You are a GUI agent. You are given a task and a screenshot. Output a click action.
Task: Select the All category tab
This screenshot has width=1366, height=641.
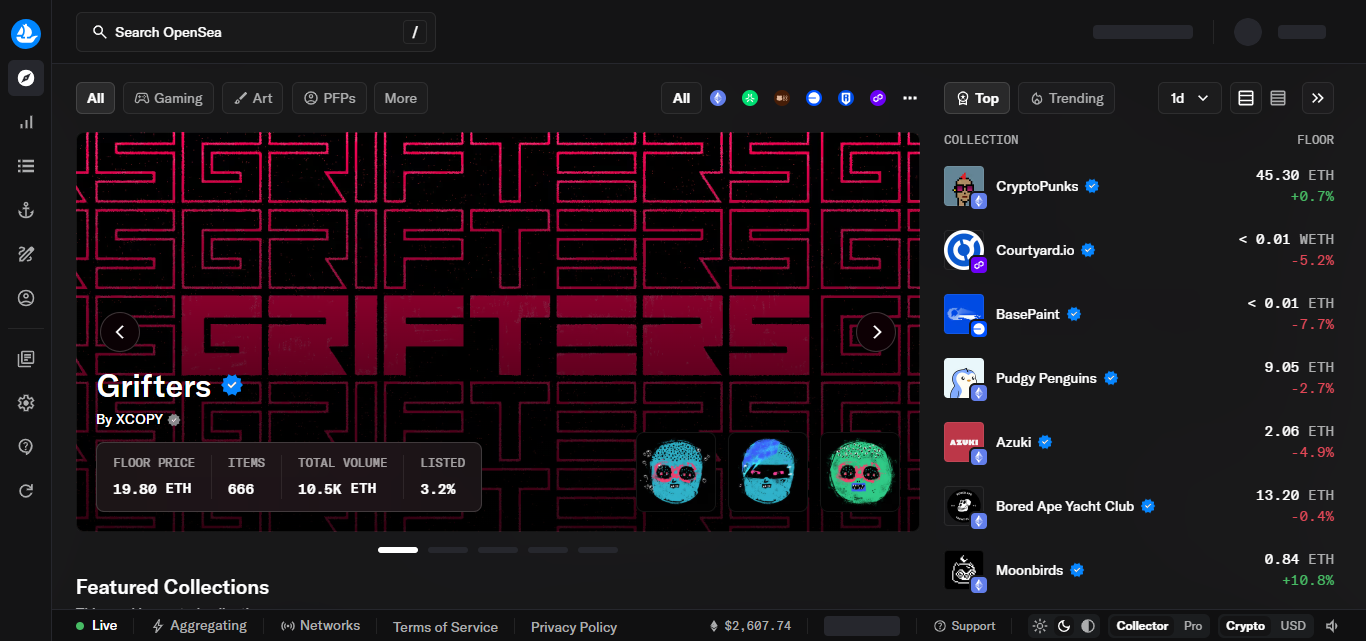point(95,98)
